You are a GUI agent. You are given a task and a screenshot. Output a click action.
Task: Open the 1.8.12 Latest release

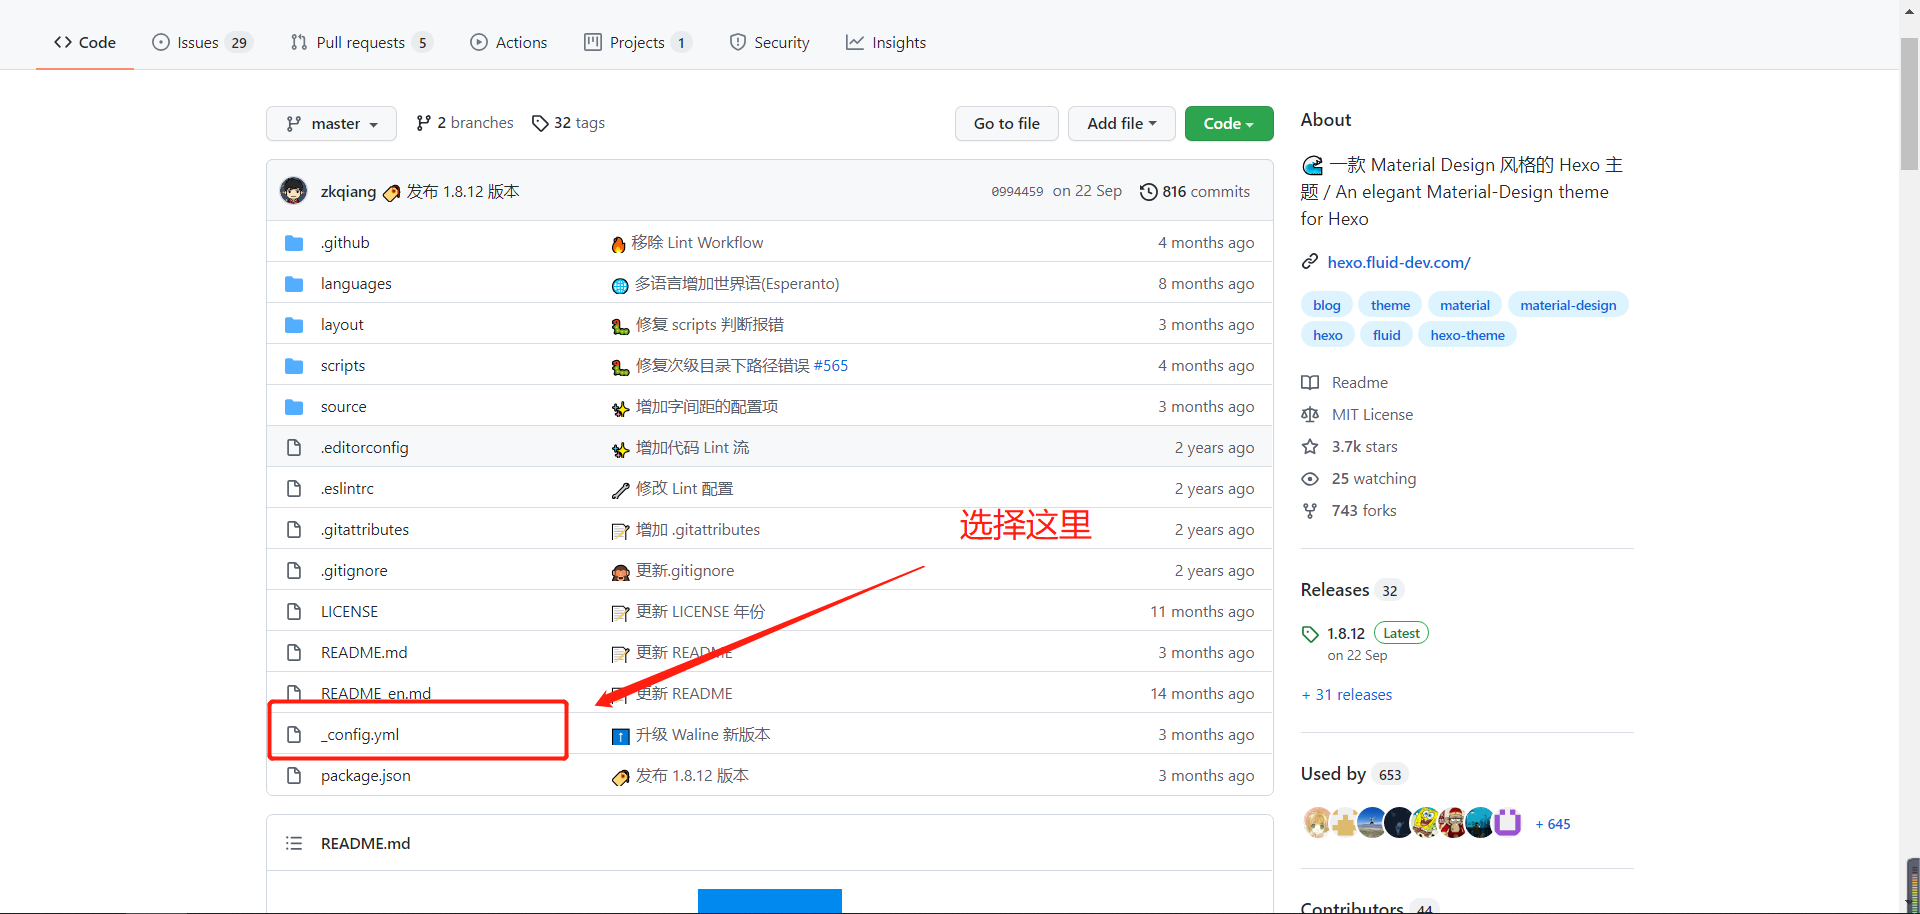(x=1364, y=633)
